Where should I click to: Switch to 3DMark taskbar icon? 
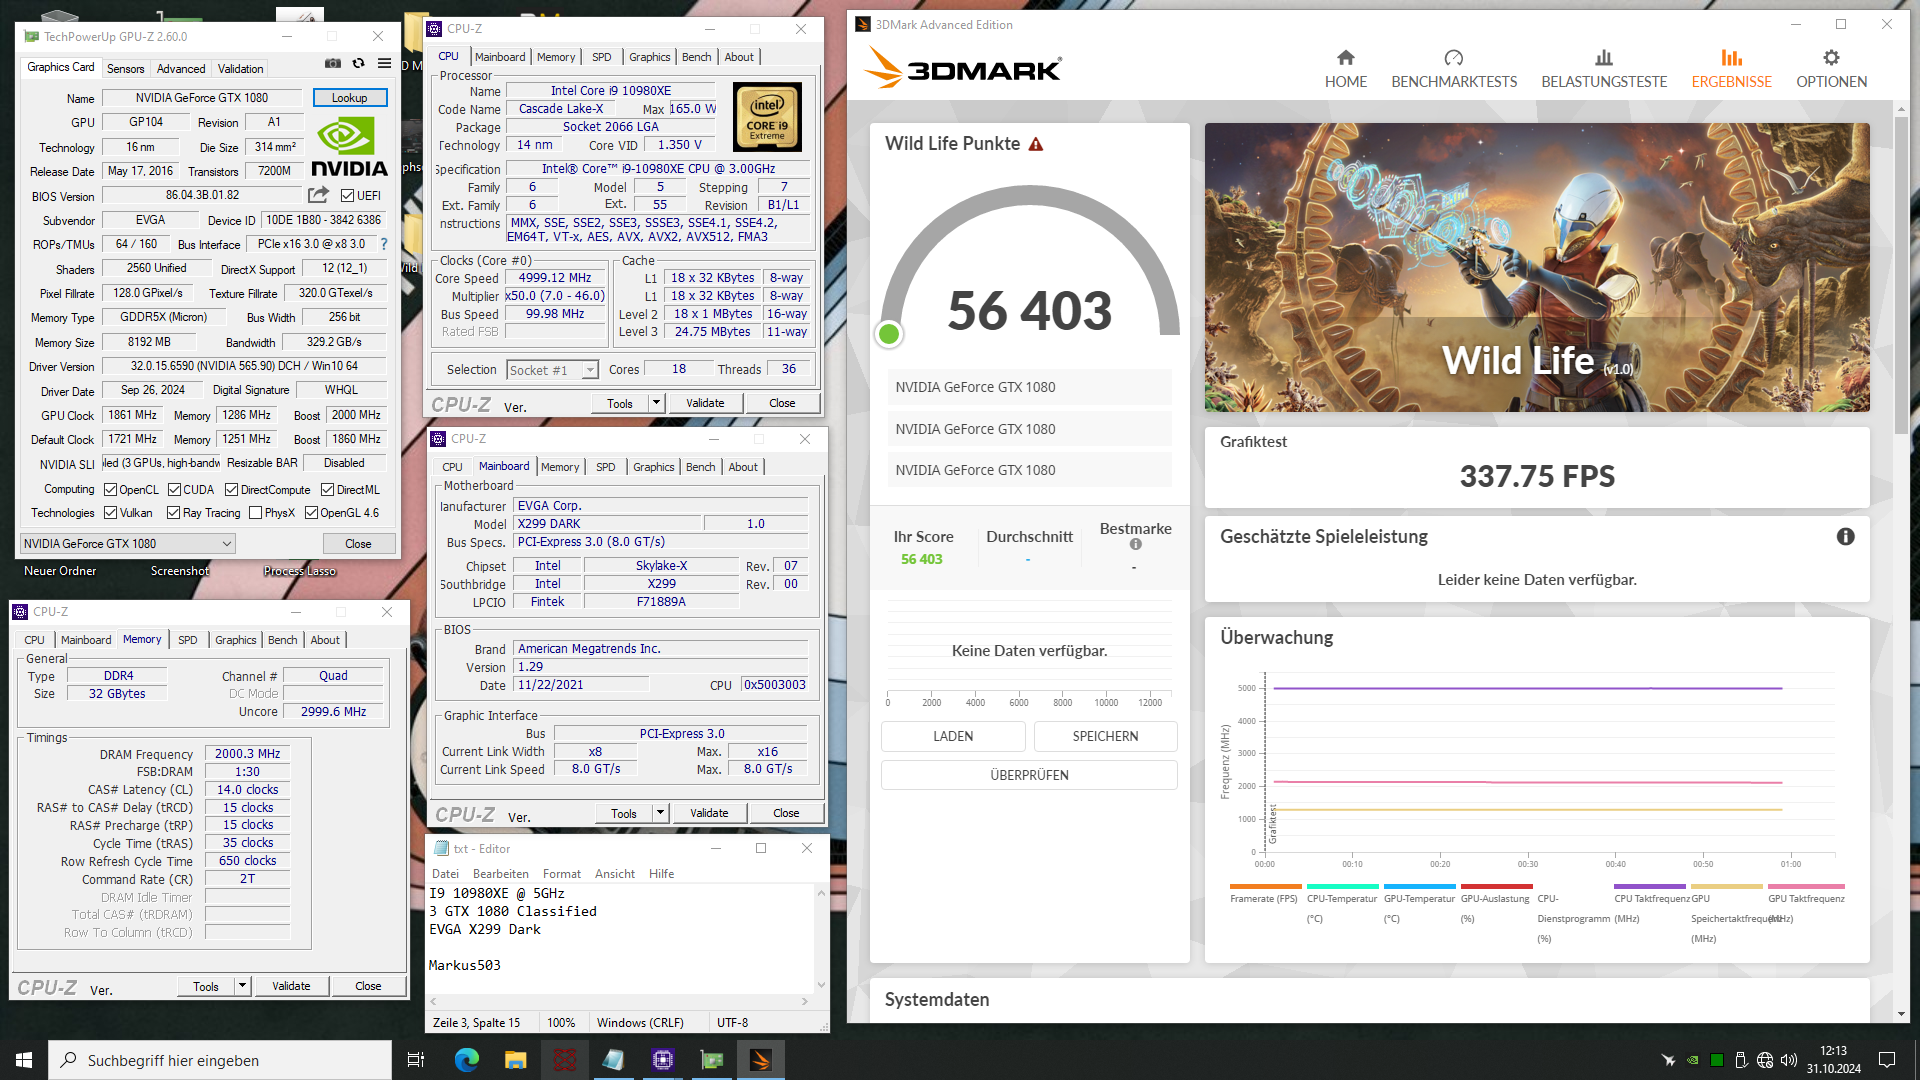point(760,1060)
